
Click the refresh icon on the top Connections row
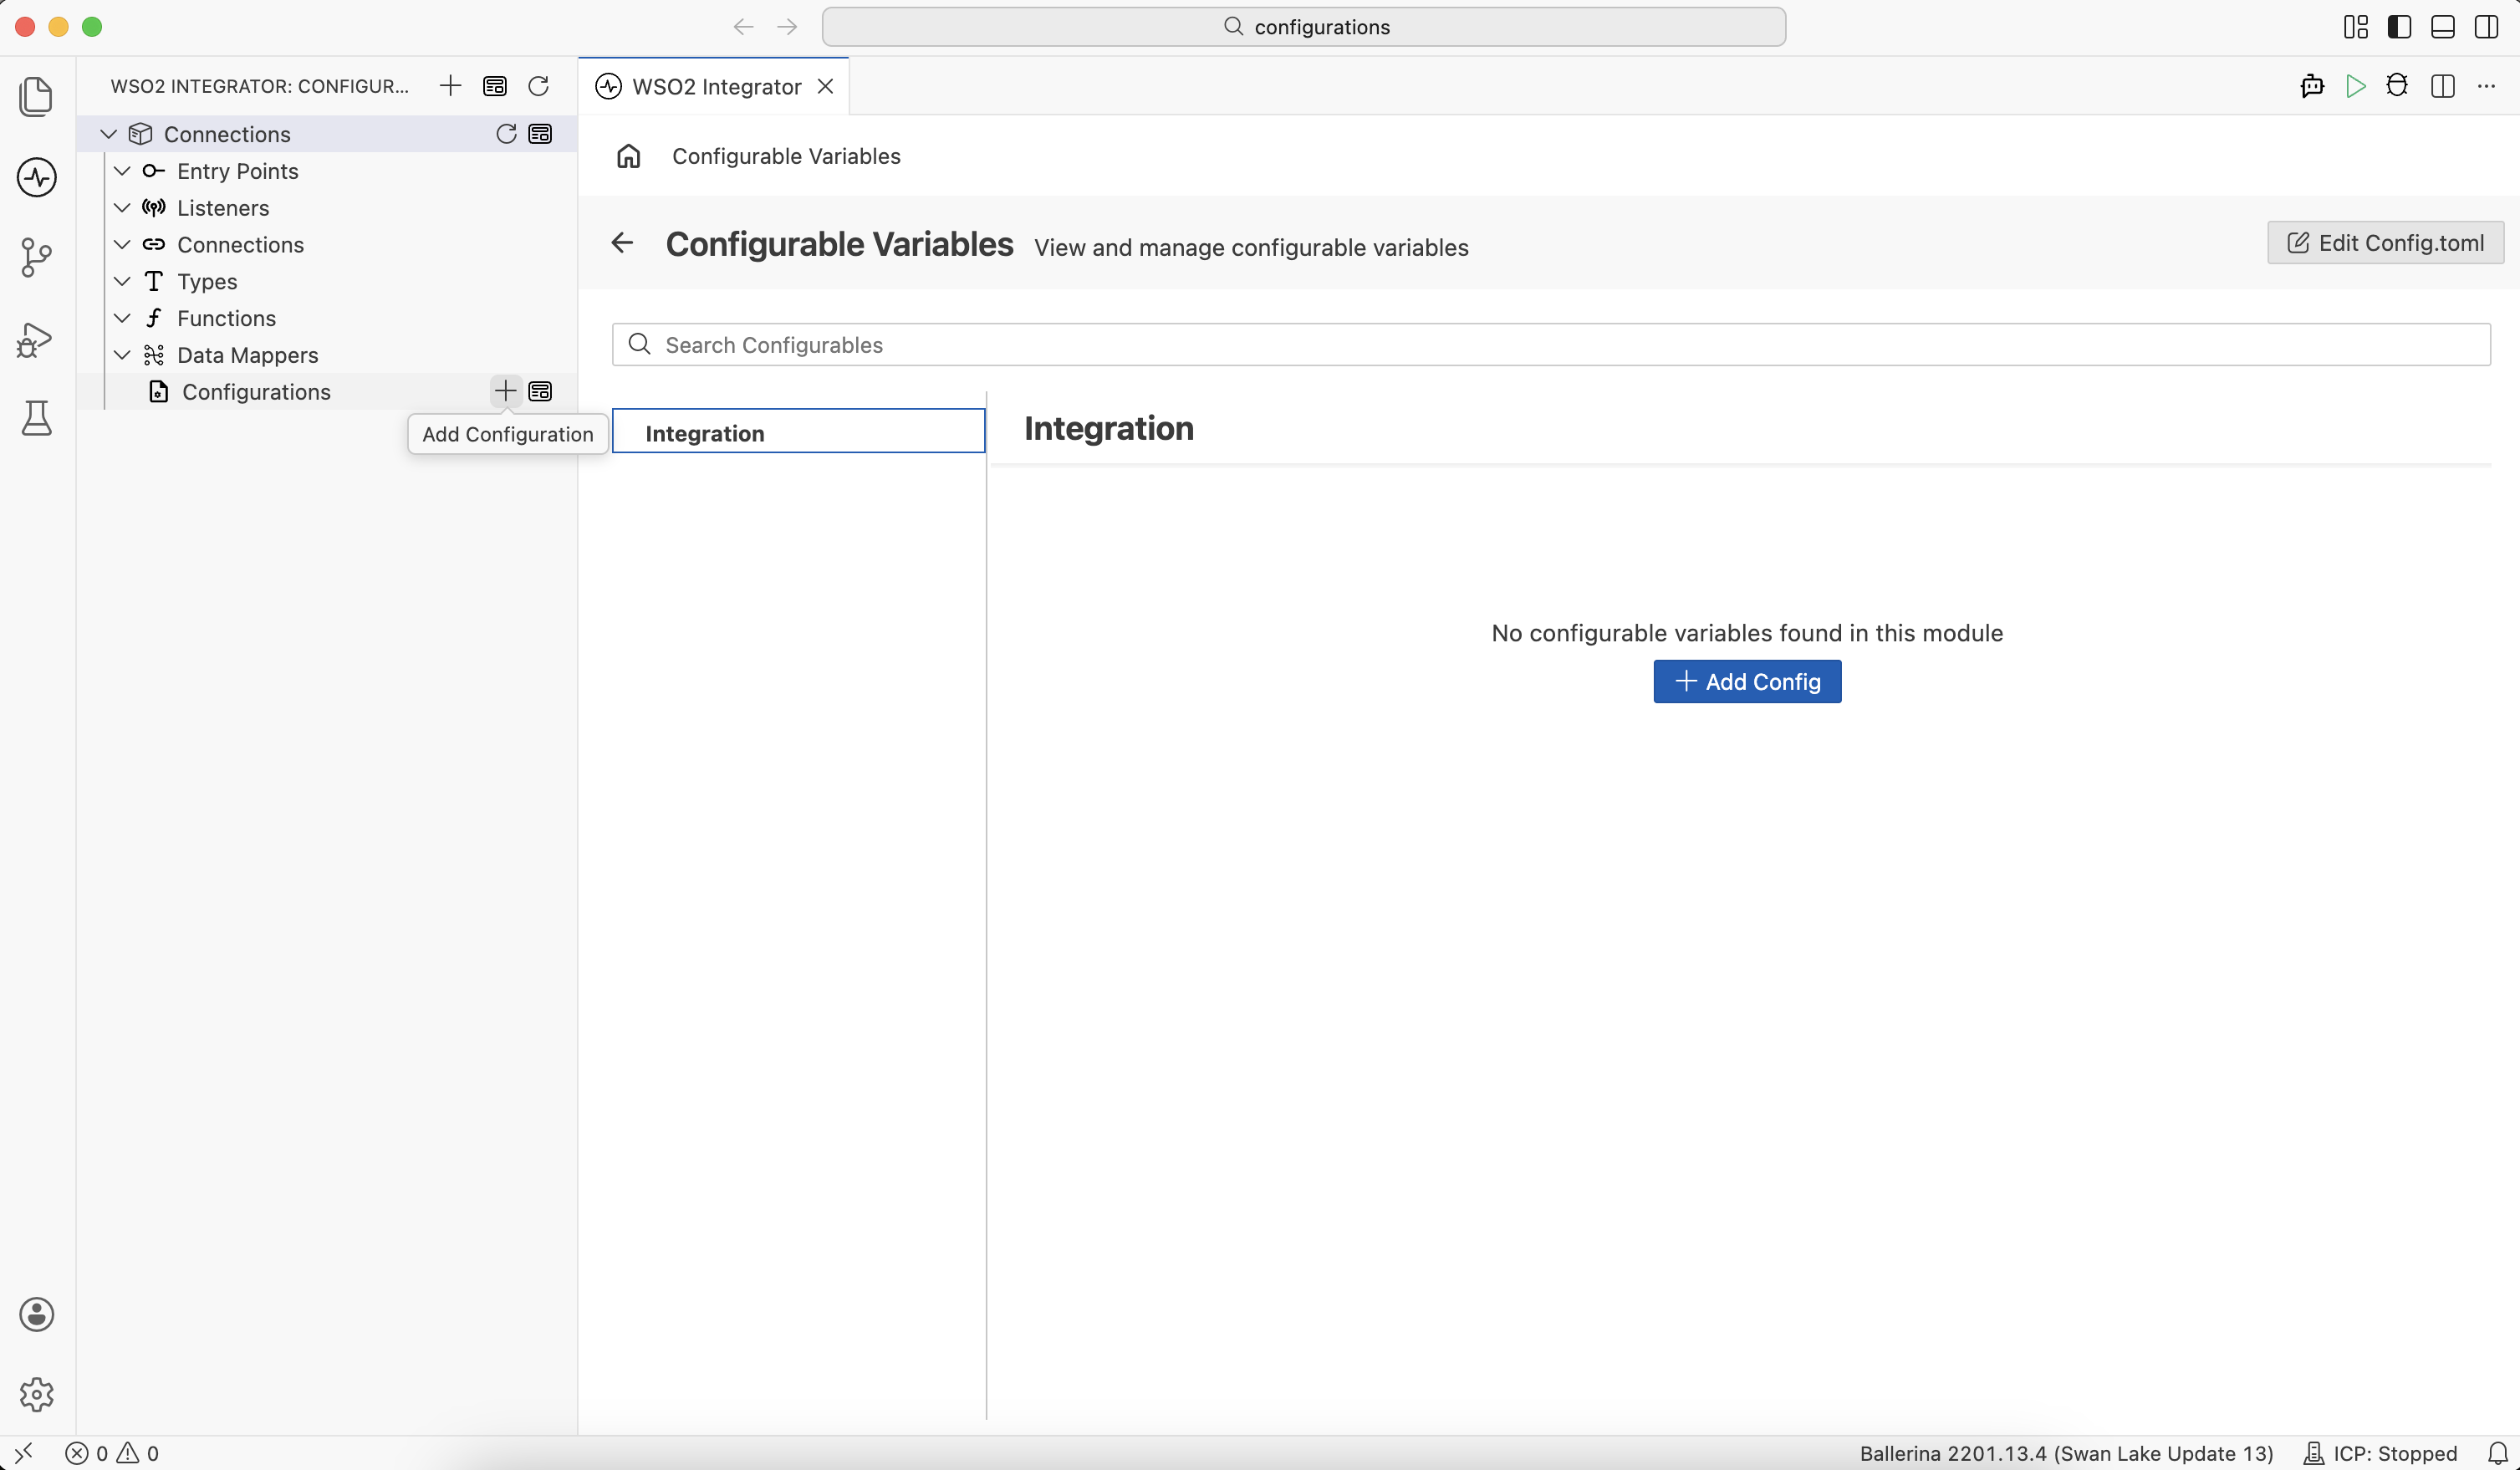507,134
